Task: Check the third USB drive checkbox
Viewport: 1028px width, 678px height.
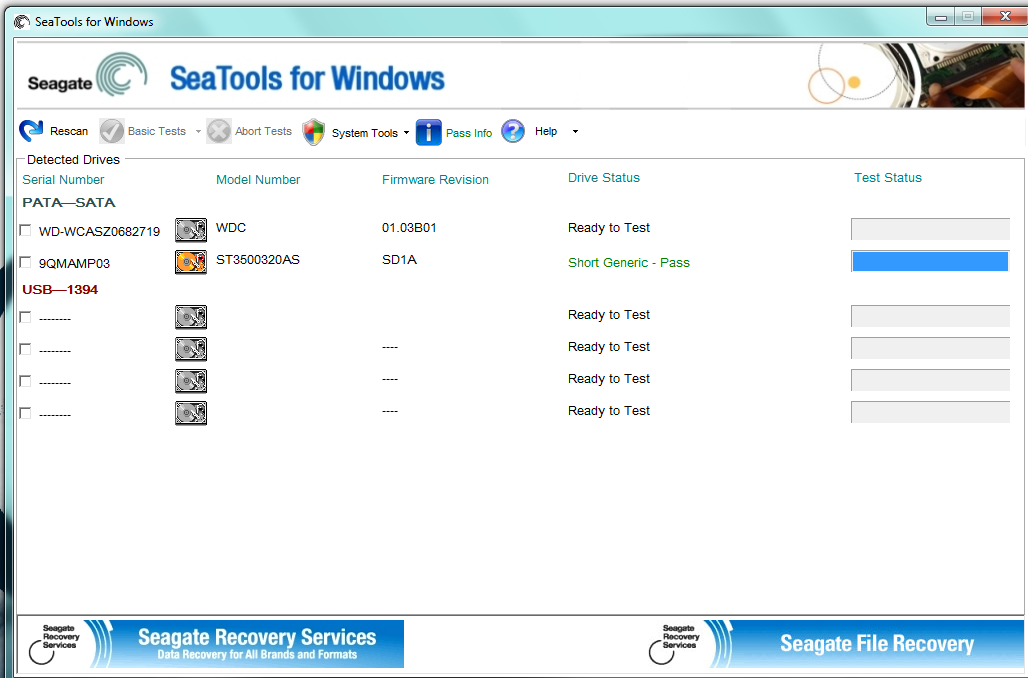Action: pos(26,381)
